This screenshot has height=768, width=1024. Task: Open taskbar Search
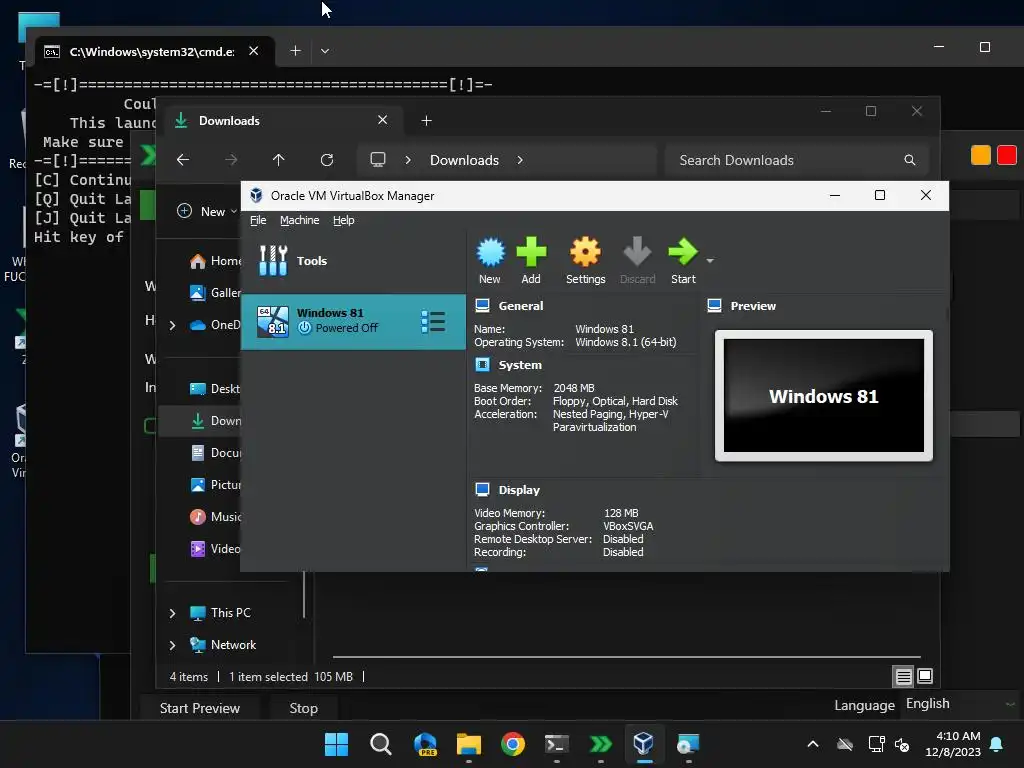[x=381, y=744]
